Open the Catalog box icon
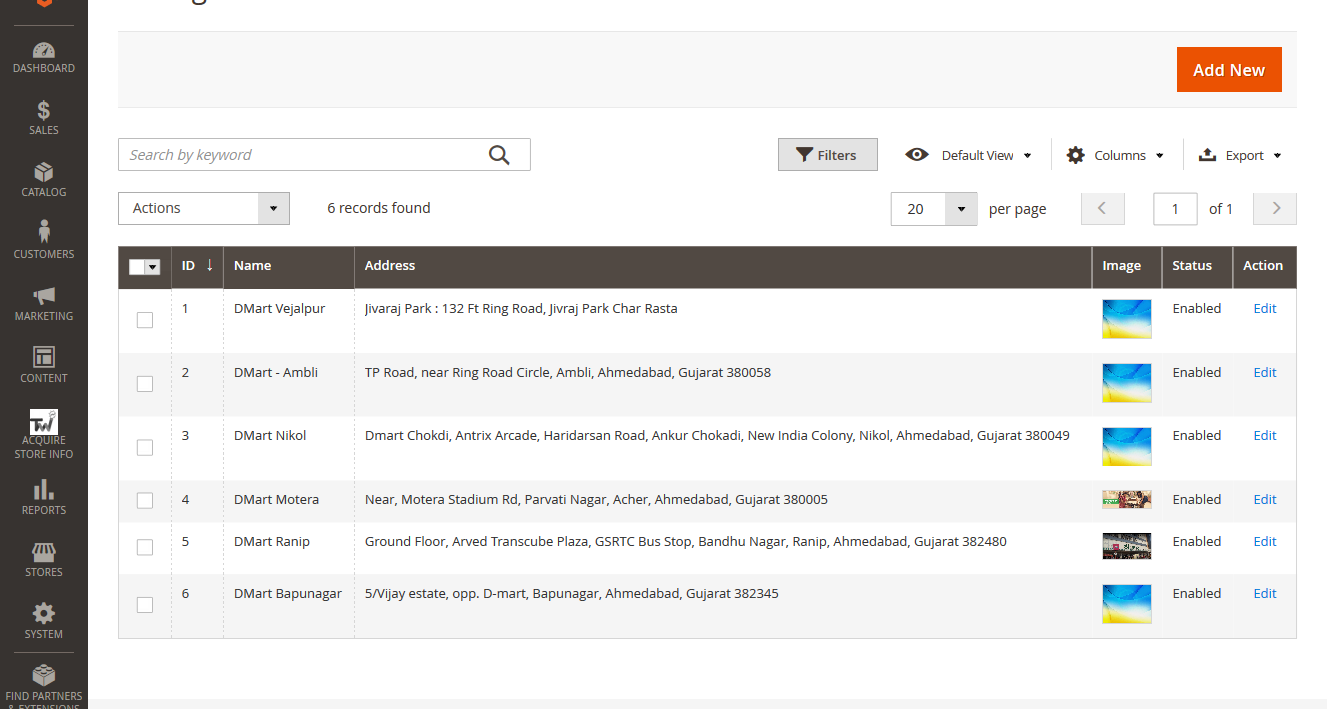 [x=43, y=172]
